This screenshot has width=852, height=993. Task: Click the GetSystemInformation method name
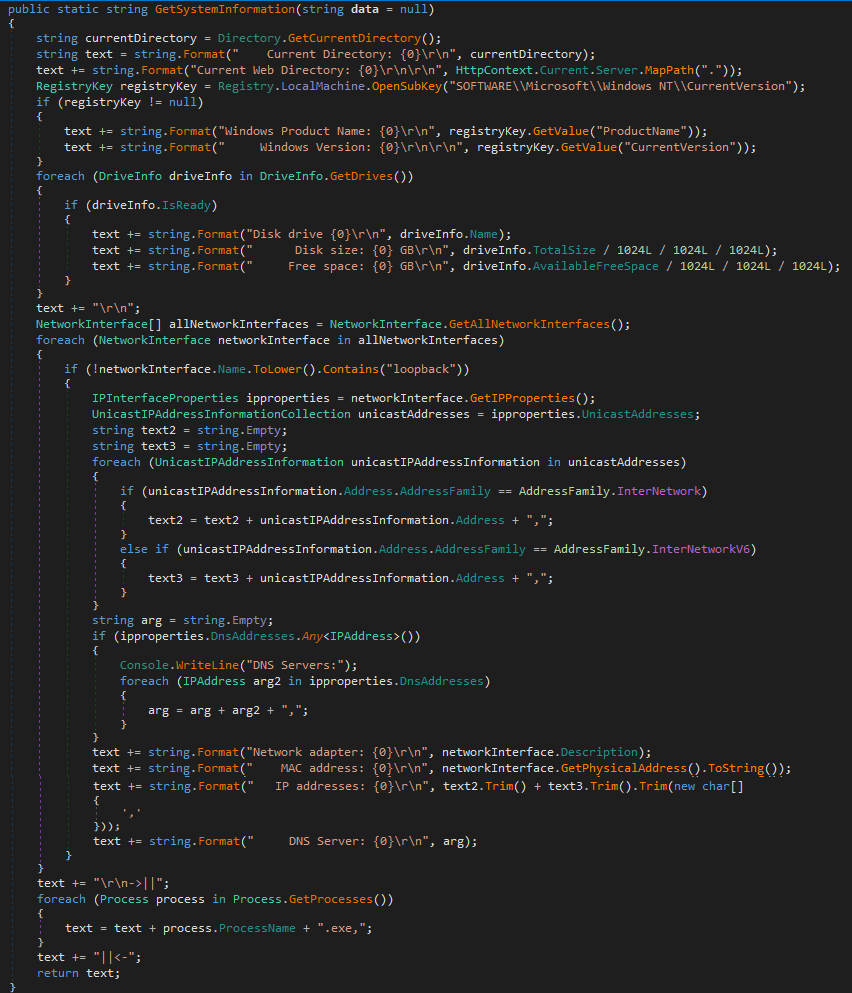[225, 9]
